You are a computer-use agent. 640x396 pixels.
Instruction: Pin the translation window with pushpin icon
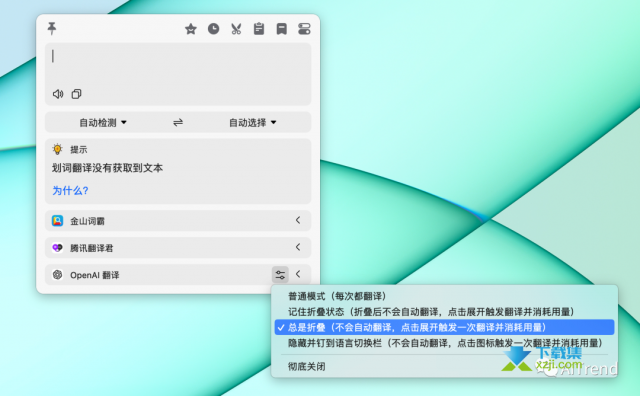(52, 28)
